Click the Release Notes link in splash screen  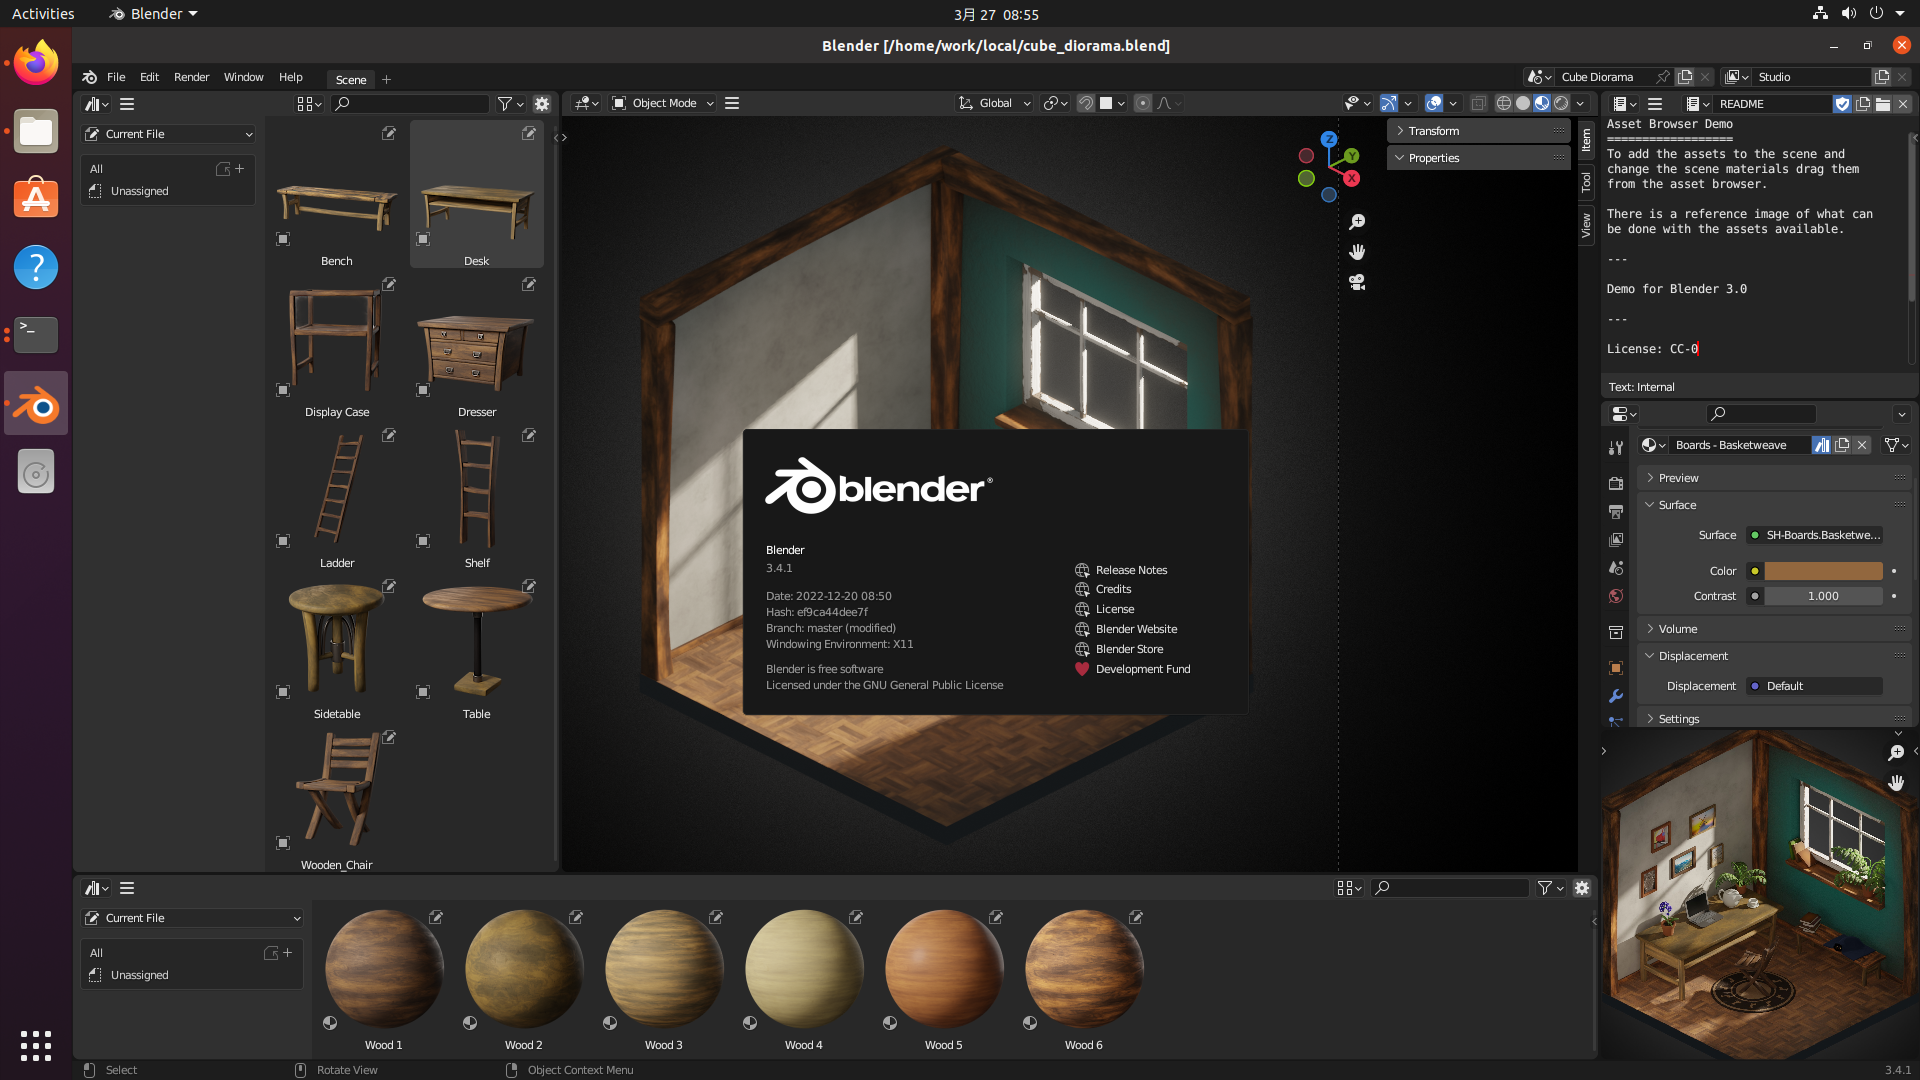tap(1131, 568)
